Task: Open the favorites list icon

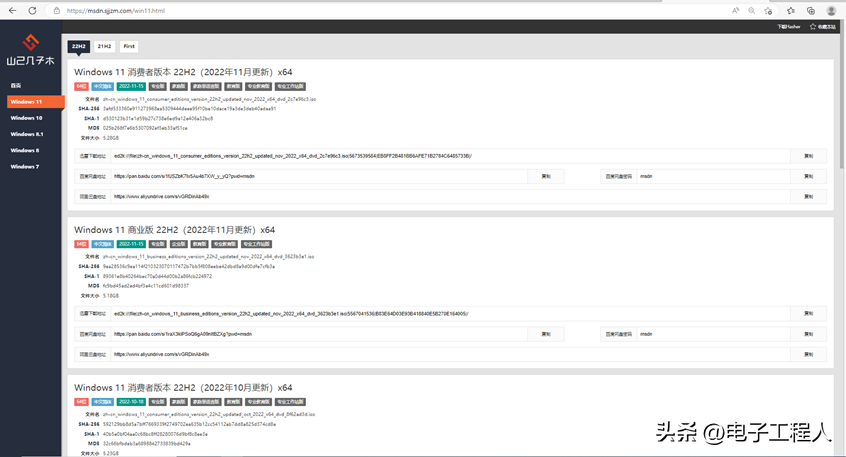Action: click(791, 10)
